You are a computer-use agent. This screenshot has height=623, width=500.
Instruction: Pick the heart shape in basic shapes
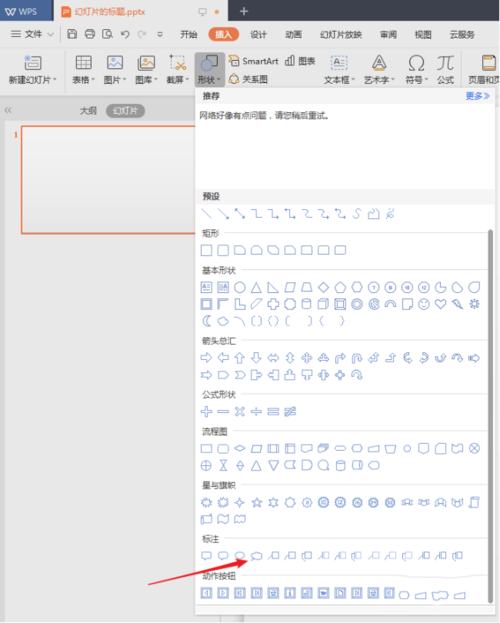click(x=440, y=304)
